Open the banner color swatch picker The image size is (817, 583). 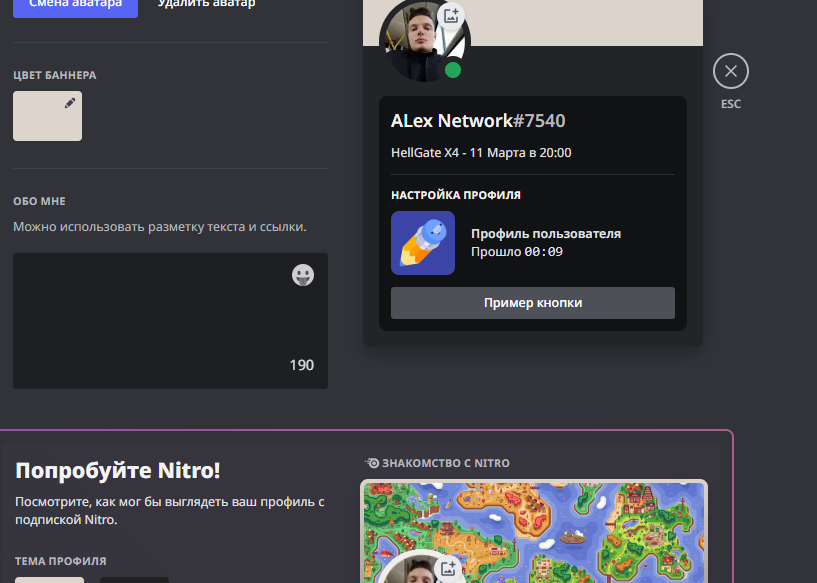click(x=47, y=116)
